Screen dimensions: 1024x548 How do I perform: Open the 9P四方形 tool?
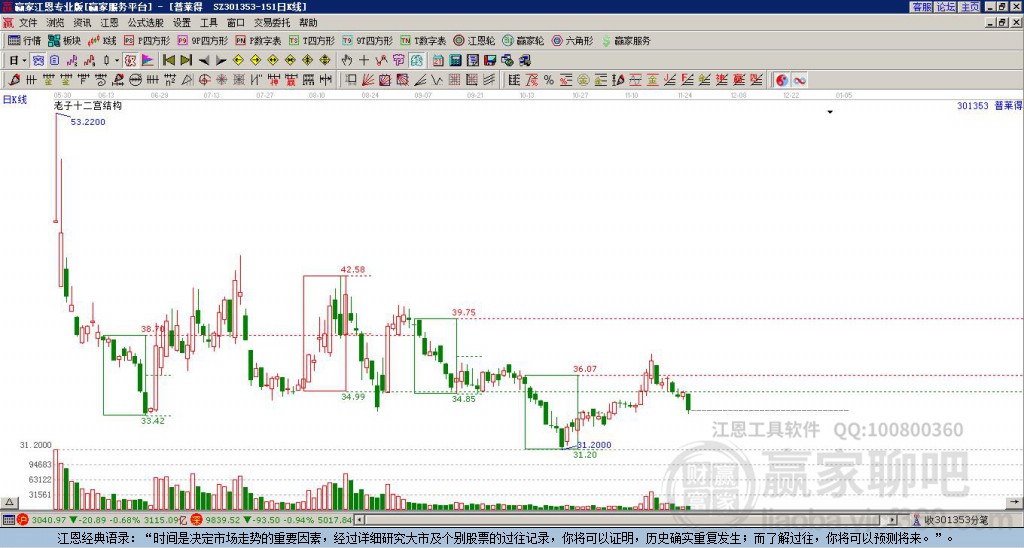click(202, 40)
